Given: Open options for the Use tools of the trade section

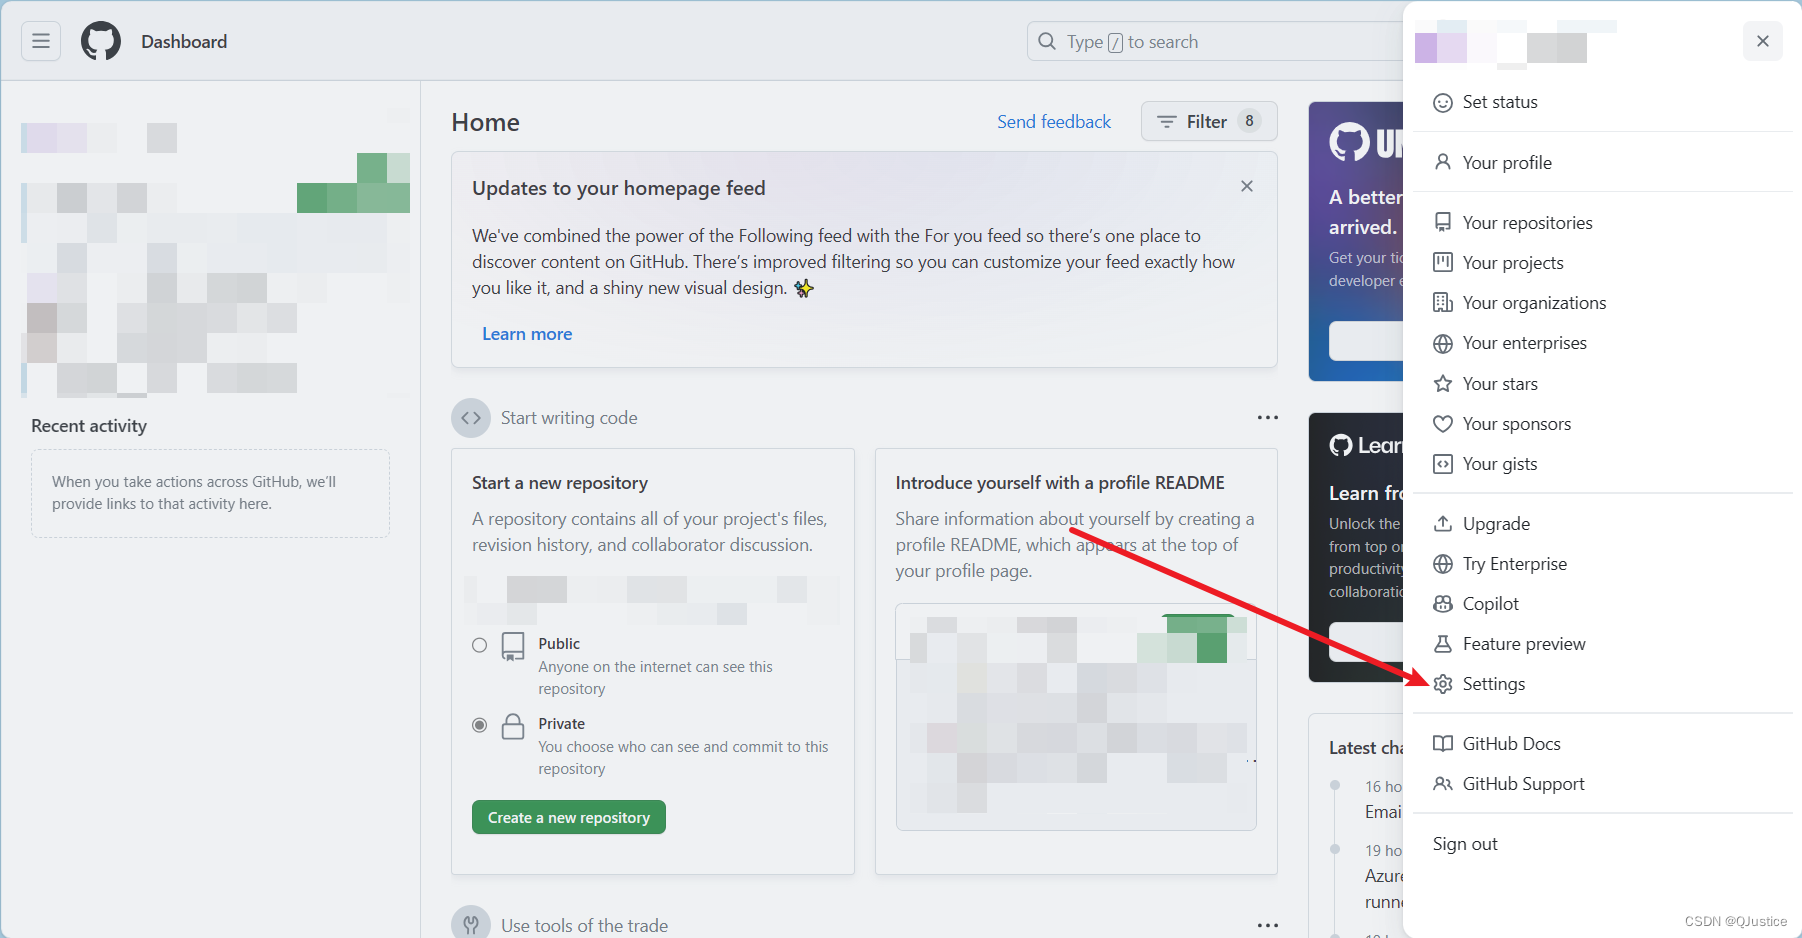Looking at the screenshot, I should [1267, 925].
